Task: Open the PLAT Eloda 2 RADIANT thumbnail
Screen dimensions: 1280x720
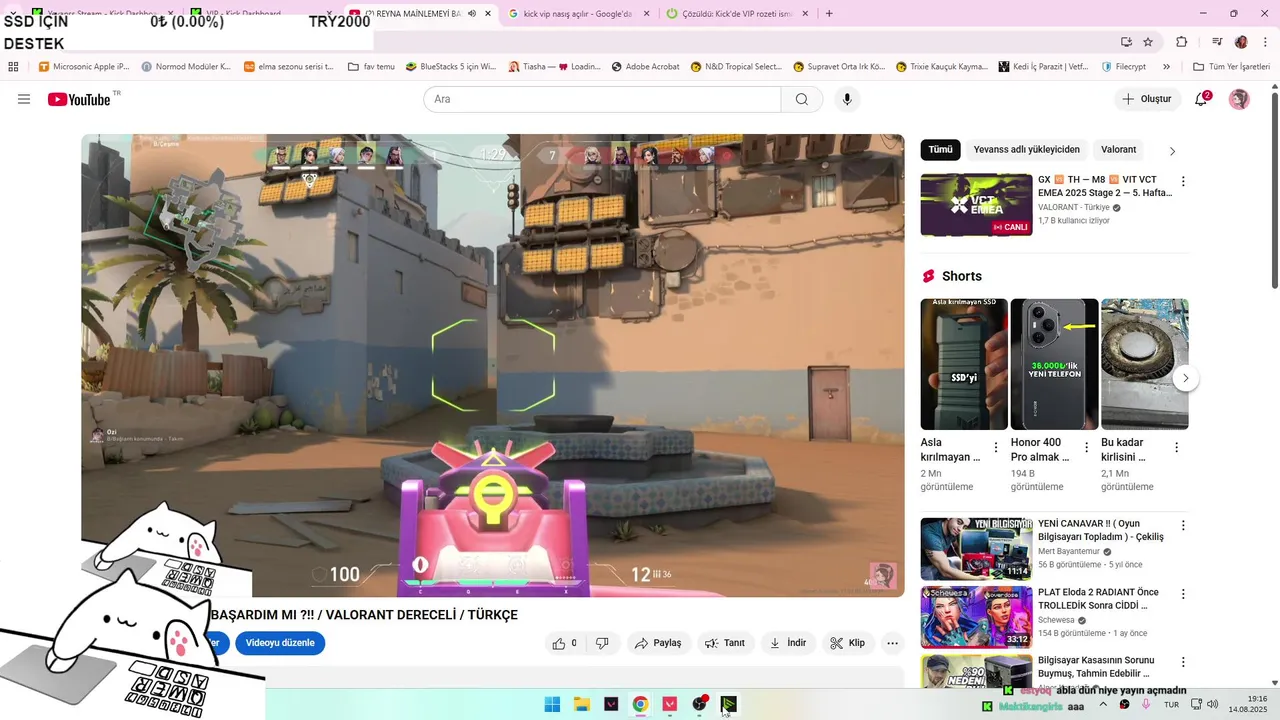Action: (x=976, y=617)
